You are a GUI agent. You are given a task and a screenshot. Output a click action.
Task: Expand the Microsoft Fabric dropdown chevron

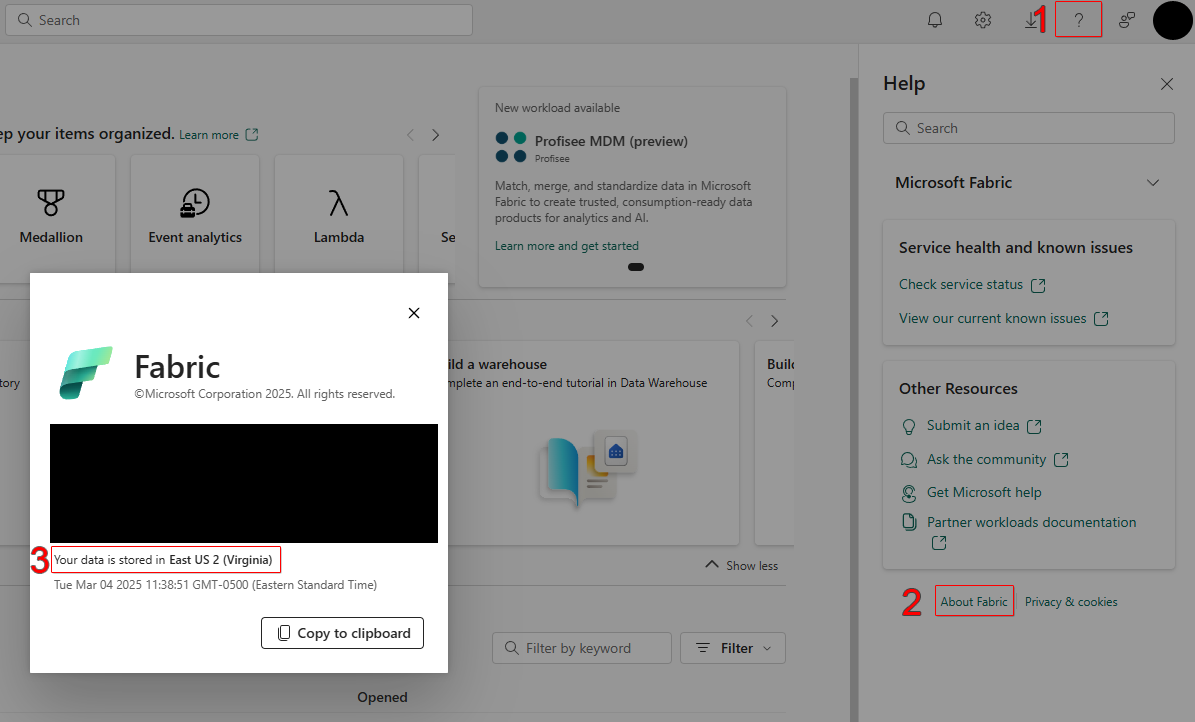[1152, 183]
